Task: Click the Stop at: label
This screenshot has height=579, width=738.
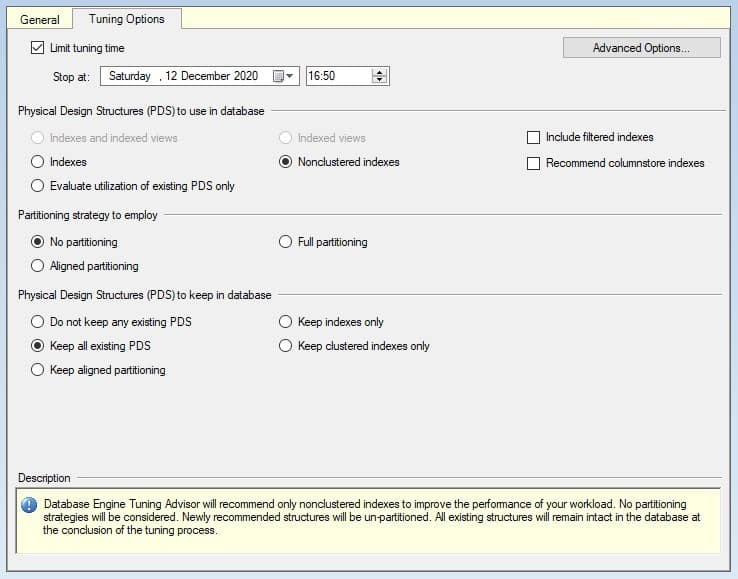Action: pos(71,77)
